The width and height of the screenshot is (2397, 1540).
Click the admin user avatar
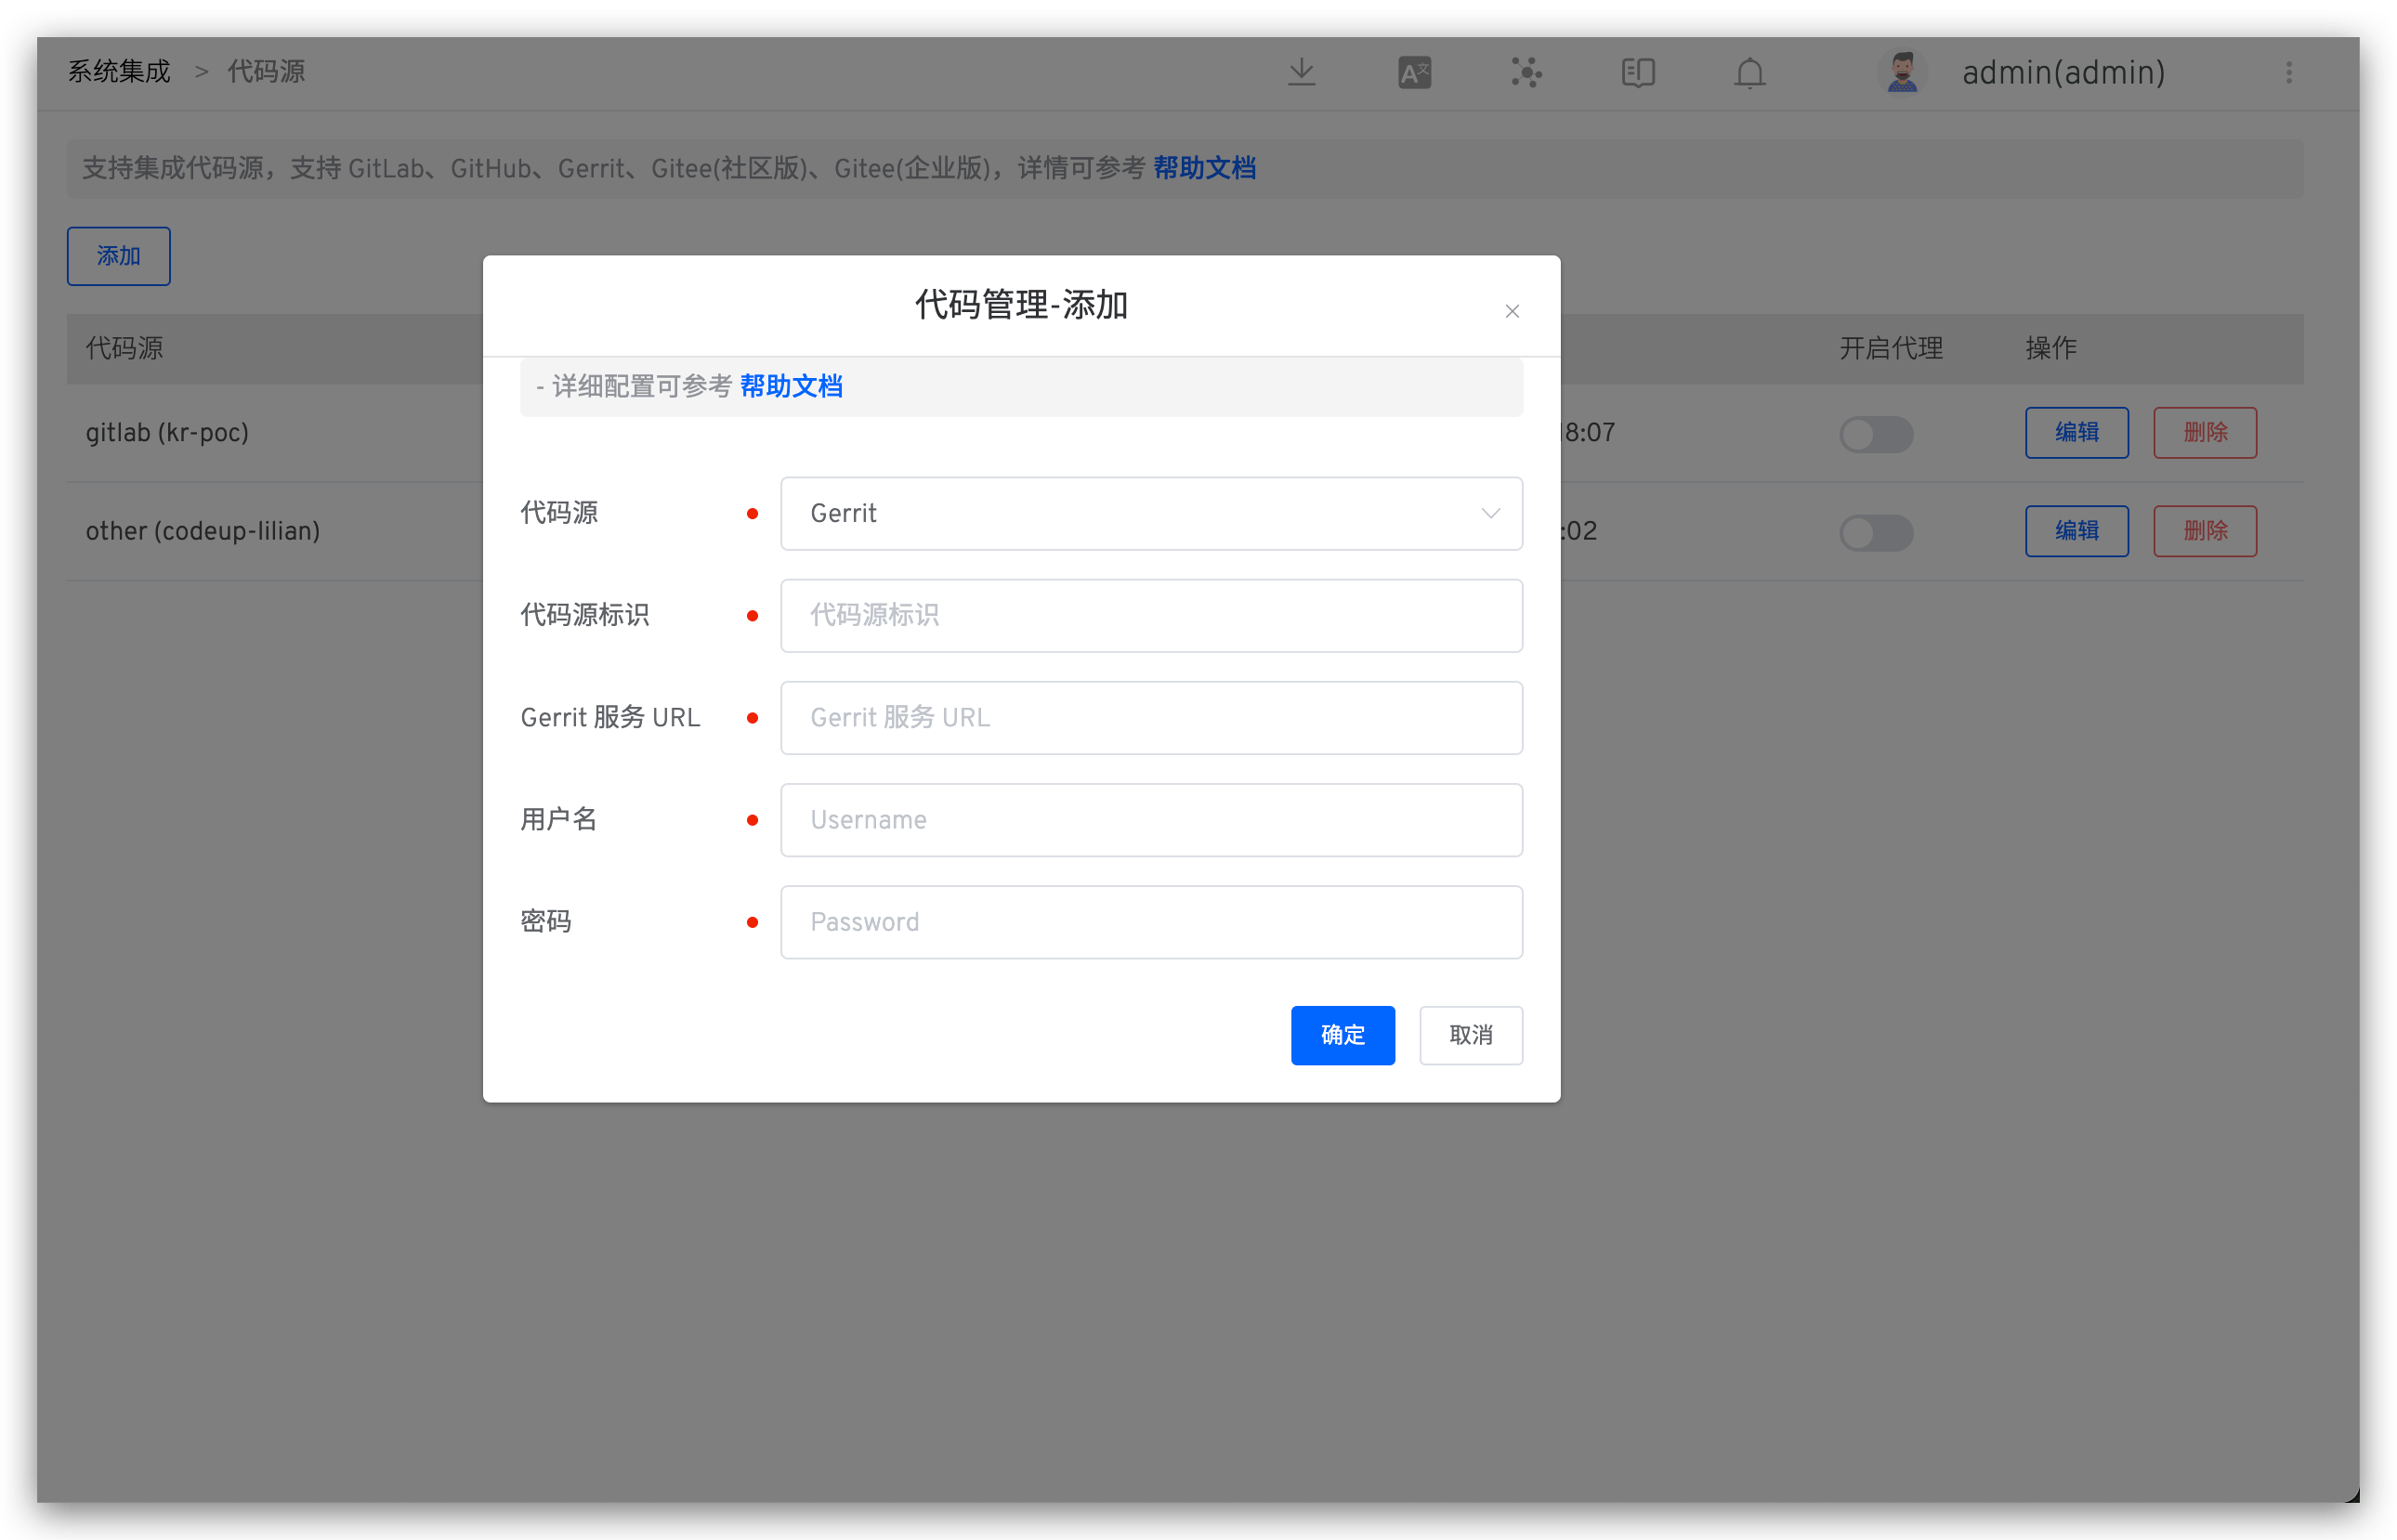(x=1902, y=72)
